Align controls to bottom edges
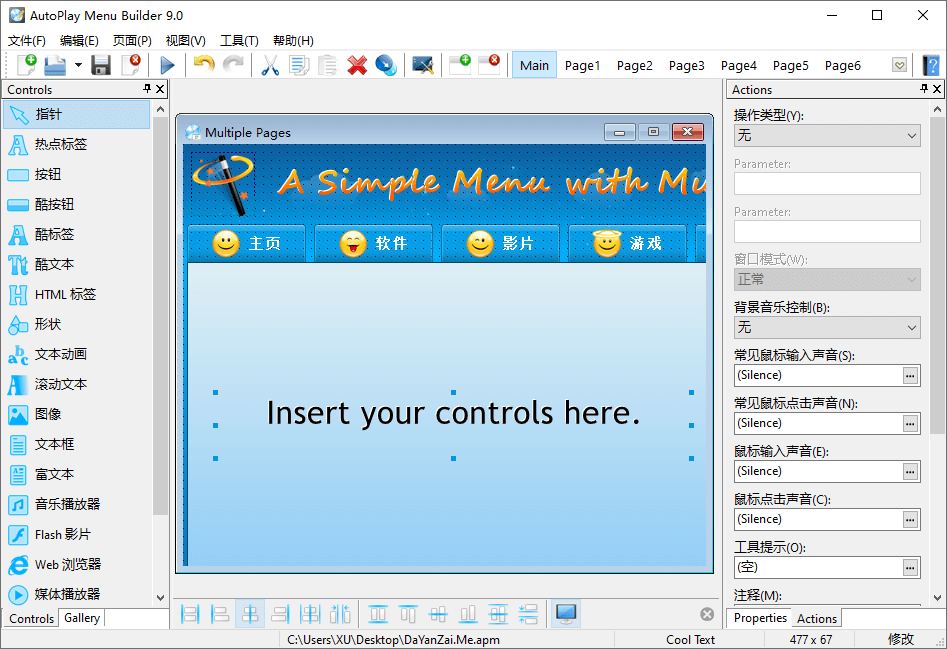The width and height of the screenshot is (947, 649). click(x=467, y=615)
